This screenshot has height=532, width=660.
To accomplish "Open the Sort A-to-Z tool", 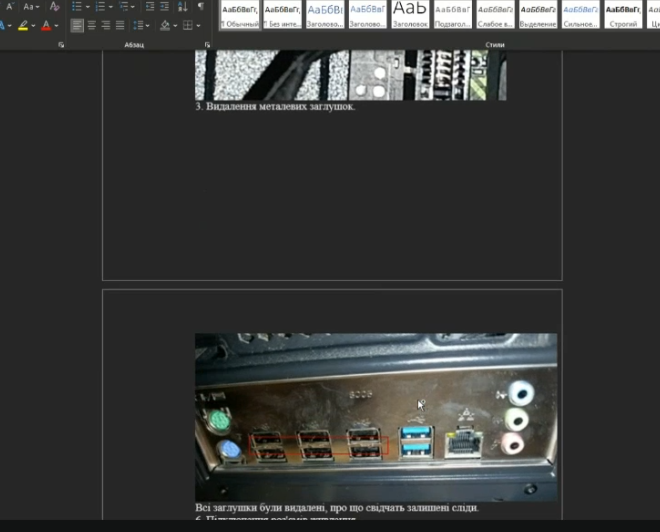I will click(x=183, y=6).
